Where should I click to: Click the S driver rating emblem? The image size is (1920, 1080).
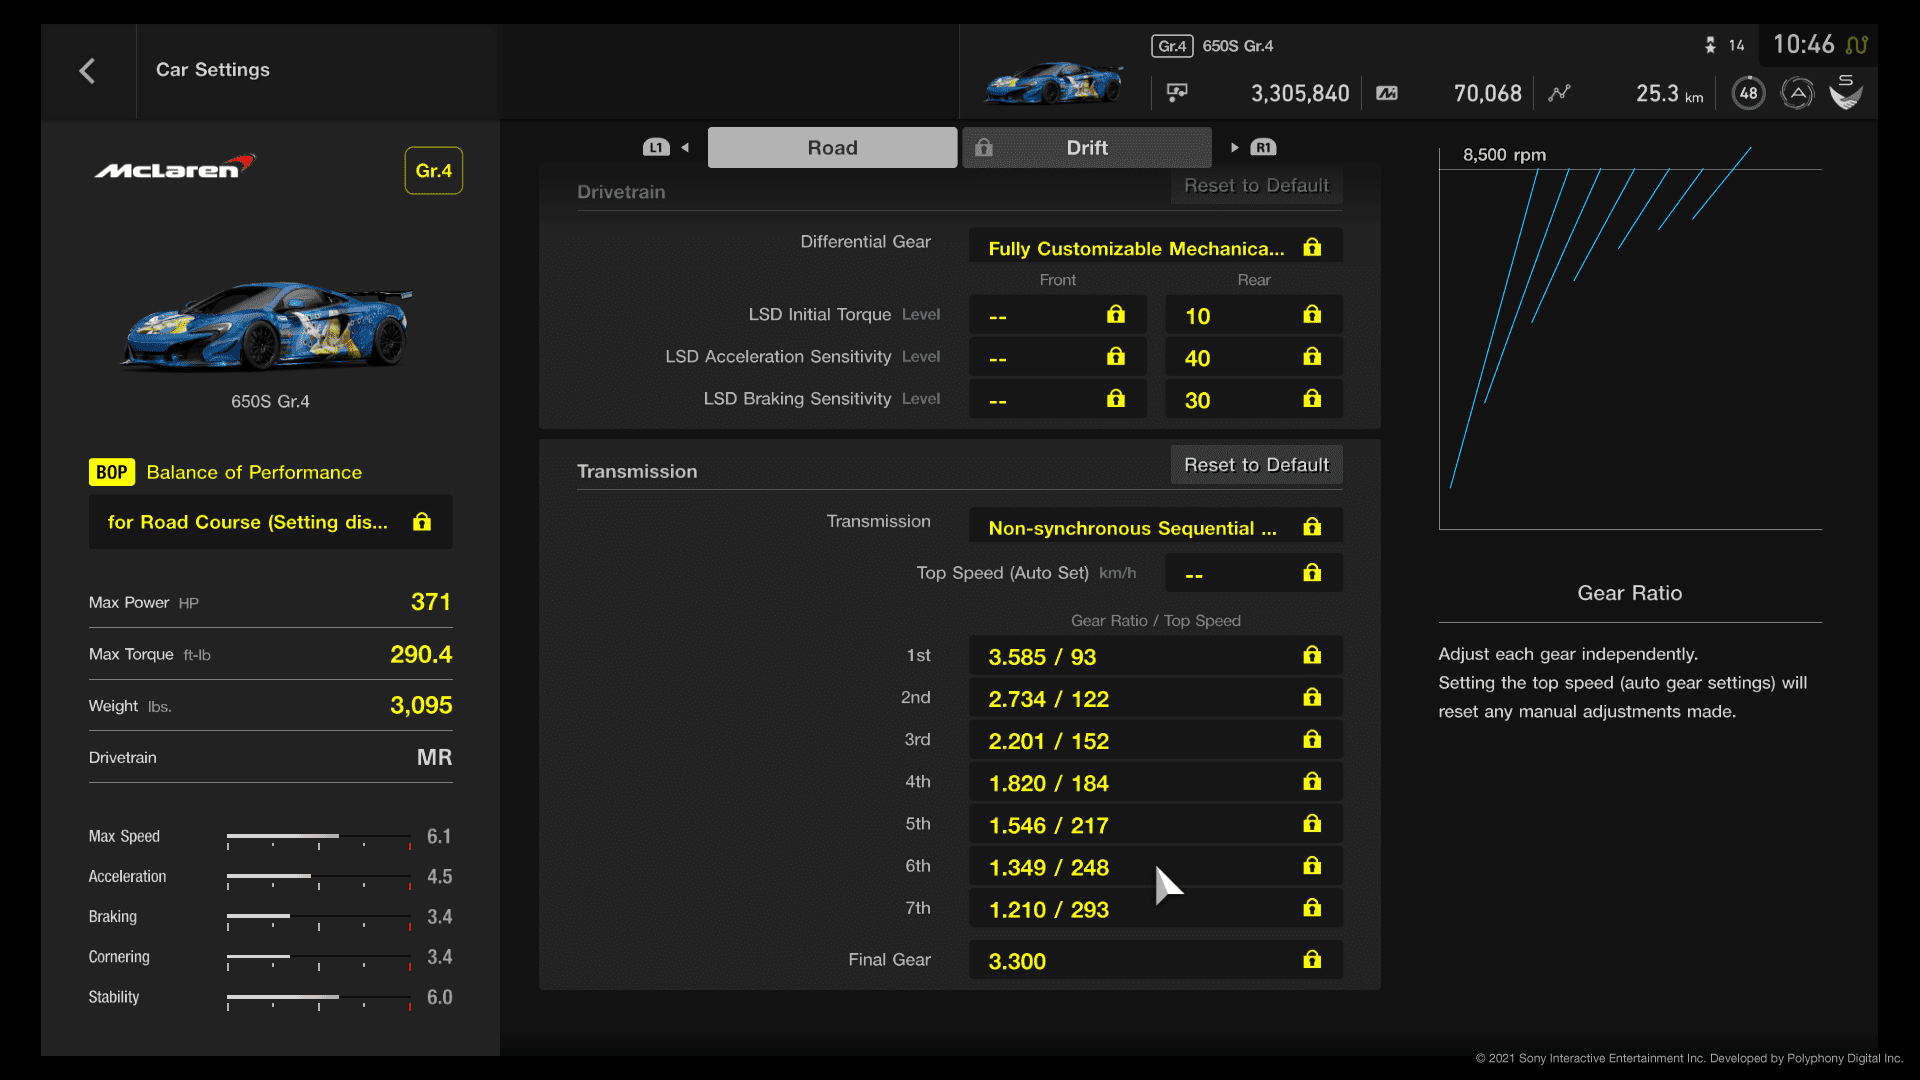(x=1846, y=92)
